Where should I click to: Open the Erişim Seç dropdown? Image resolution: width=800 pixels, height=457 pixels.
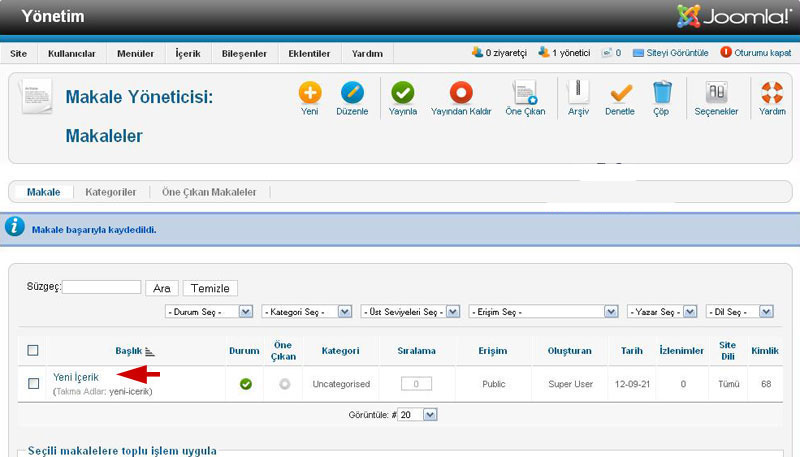543,312
